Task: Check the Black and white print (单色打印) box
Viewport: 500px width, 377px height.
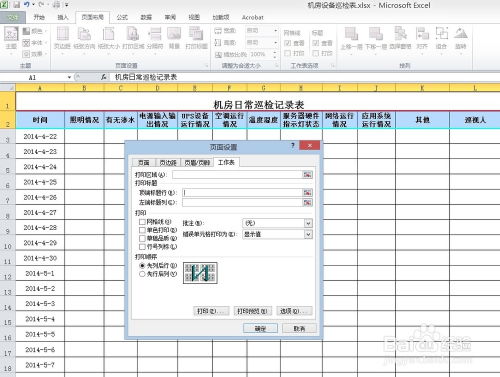Action: (142, 230)
